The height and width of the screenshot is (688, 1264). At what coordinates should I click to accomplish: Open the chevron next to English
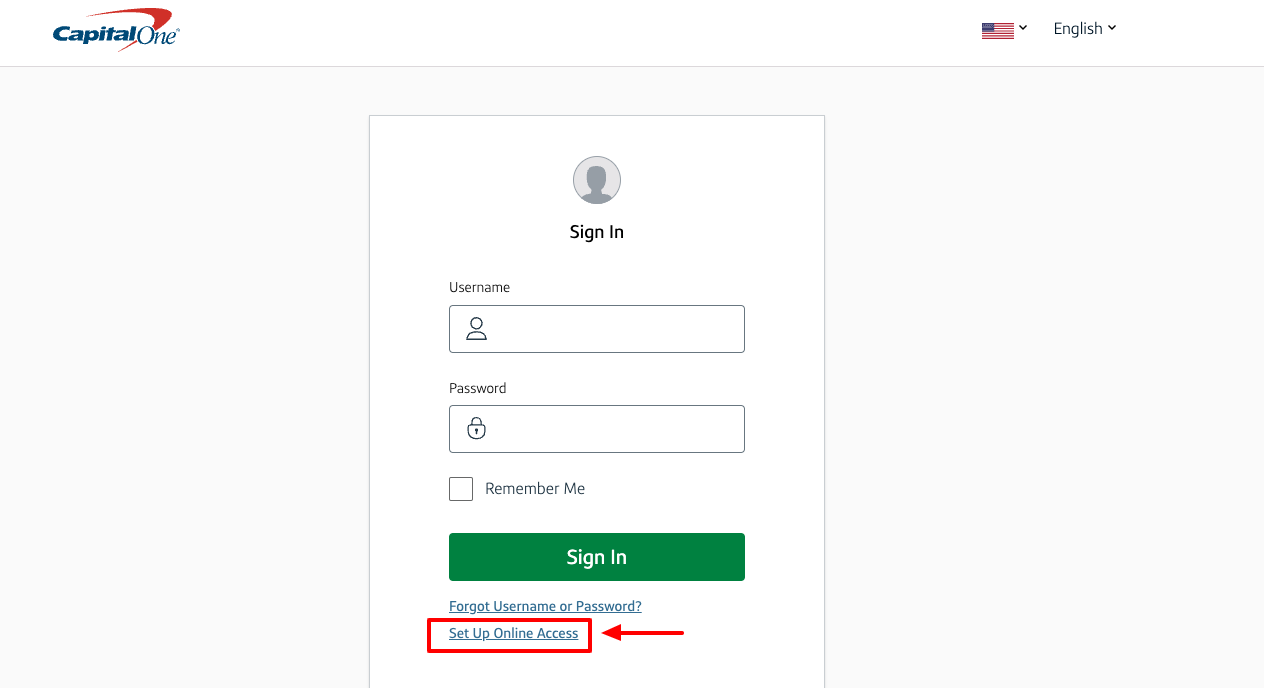[x=1112, y=28]
